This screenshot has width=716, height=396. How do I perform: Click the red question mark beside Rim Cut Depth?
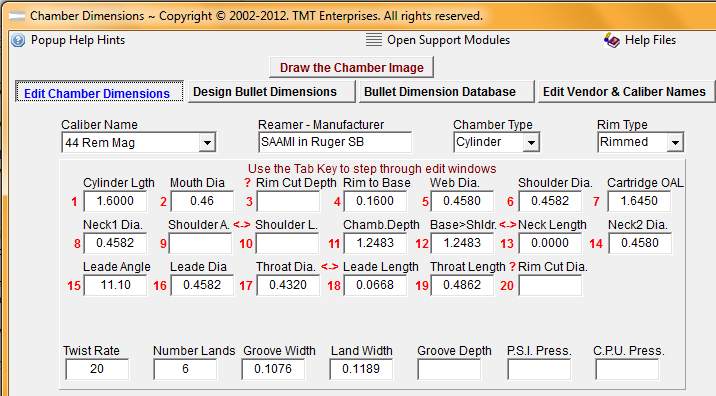247,183
